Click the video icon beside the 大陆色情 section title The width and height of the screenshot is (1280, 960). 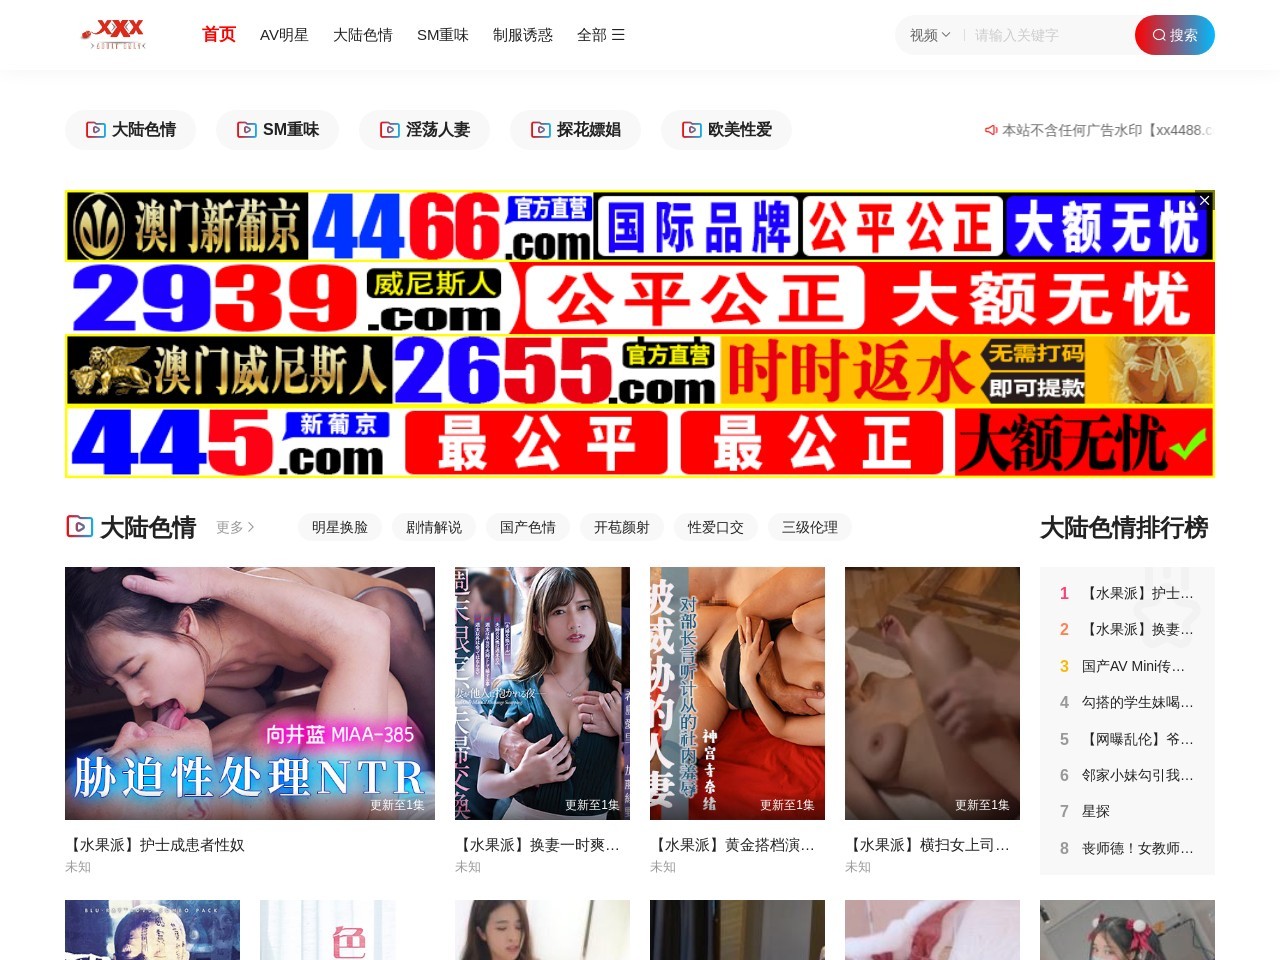(80, 527)
